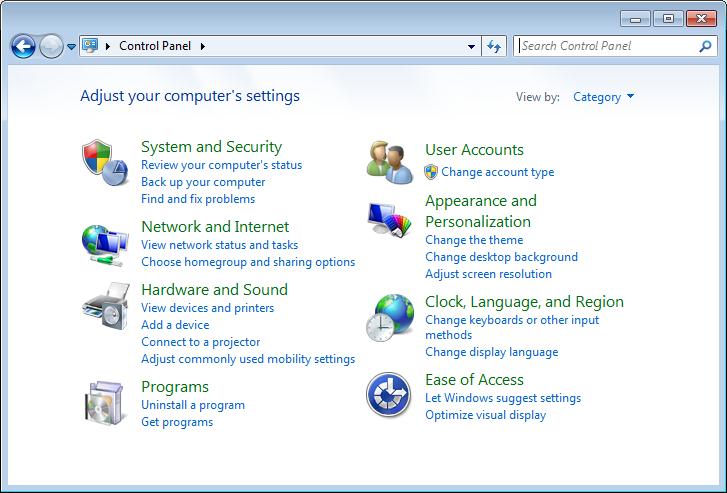Open Network and Internet heading
Image resolution: width=727 pixels, height=493 pixels.
point(215,227)
